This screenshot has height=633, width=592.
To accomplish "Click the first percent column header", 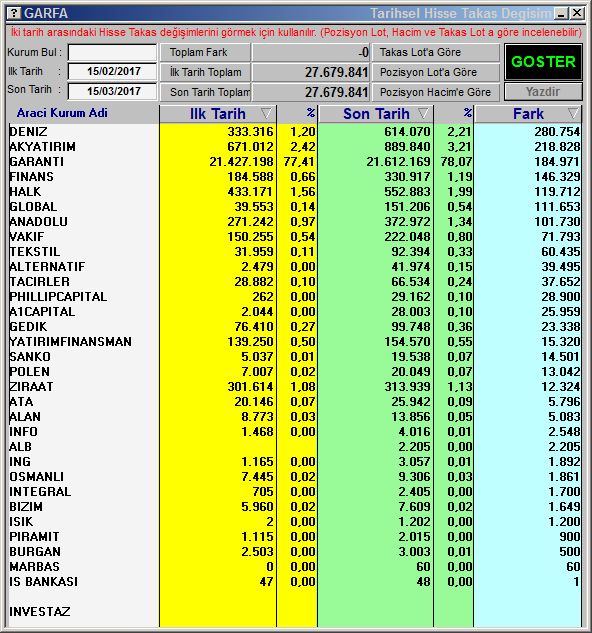I will pyautogui.click(x=298, y=113).
